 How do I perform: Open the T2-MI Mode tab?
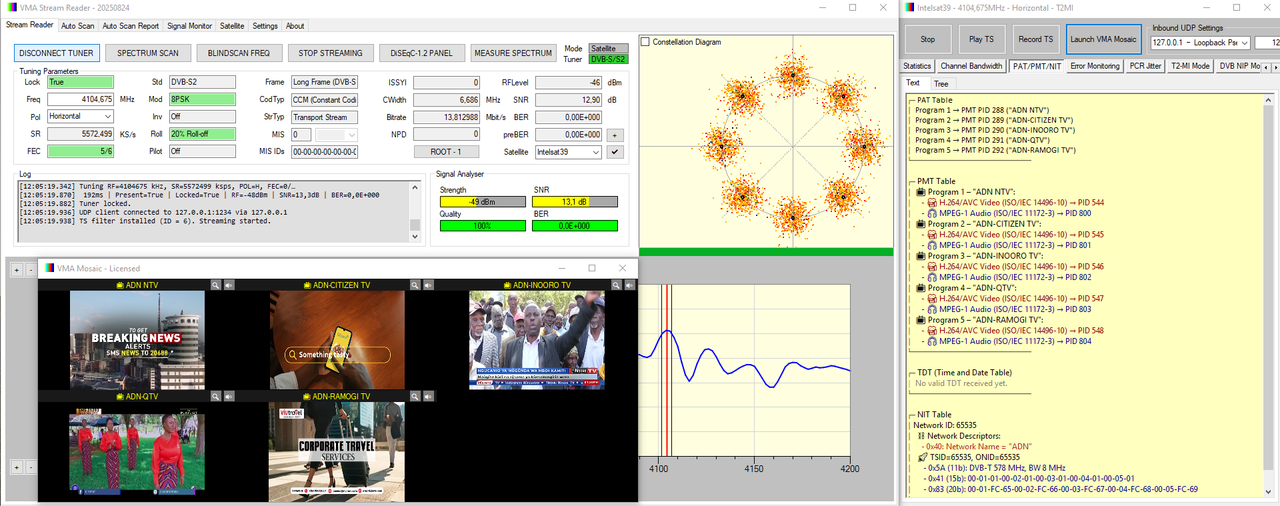pos(1191,66)
